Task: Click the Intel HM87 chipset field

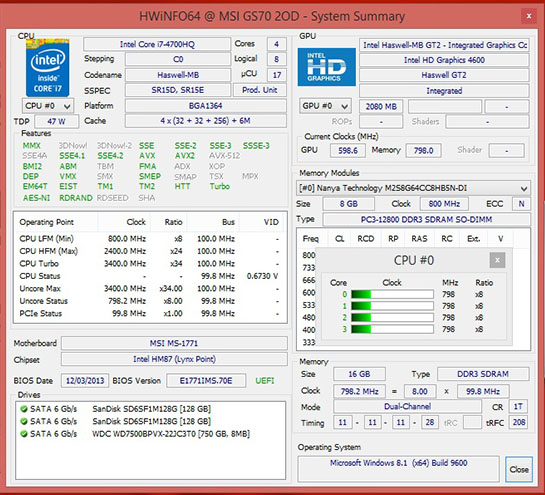Action: coord(174,359)
